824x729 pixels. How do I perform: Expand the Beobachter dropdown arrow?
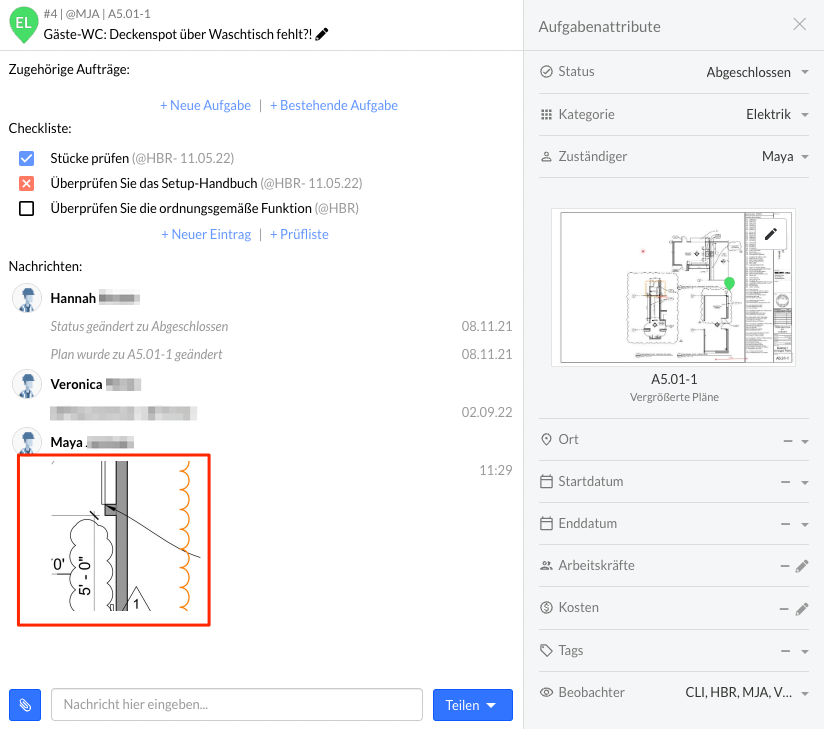pos(805,694)
